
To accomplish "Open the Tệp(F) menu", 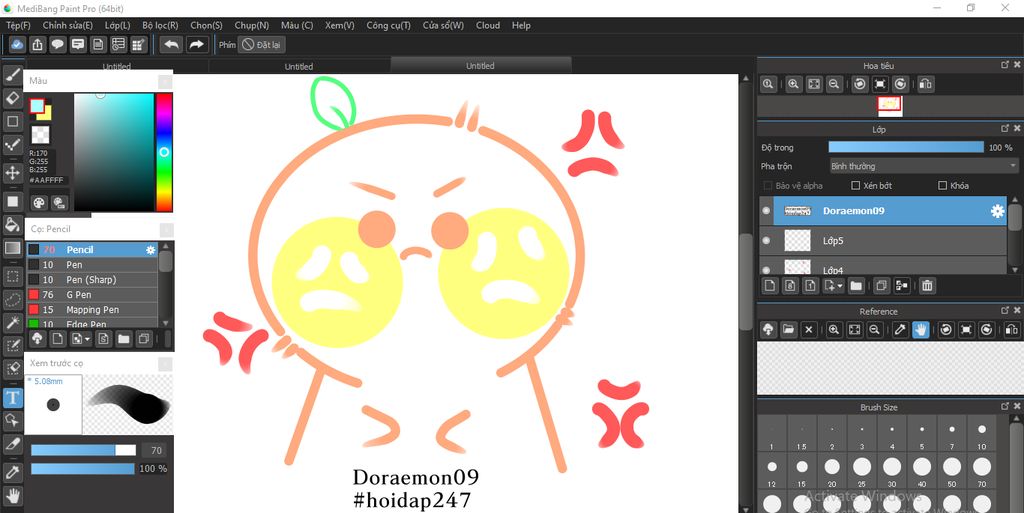I will pos(18,25).
